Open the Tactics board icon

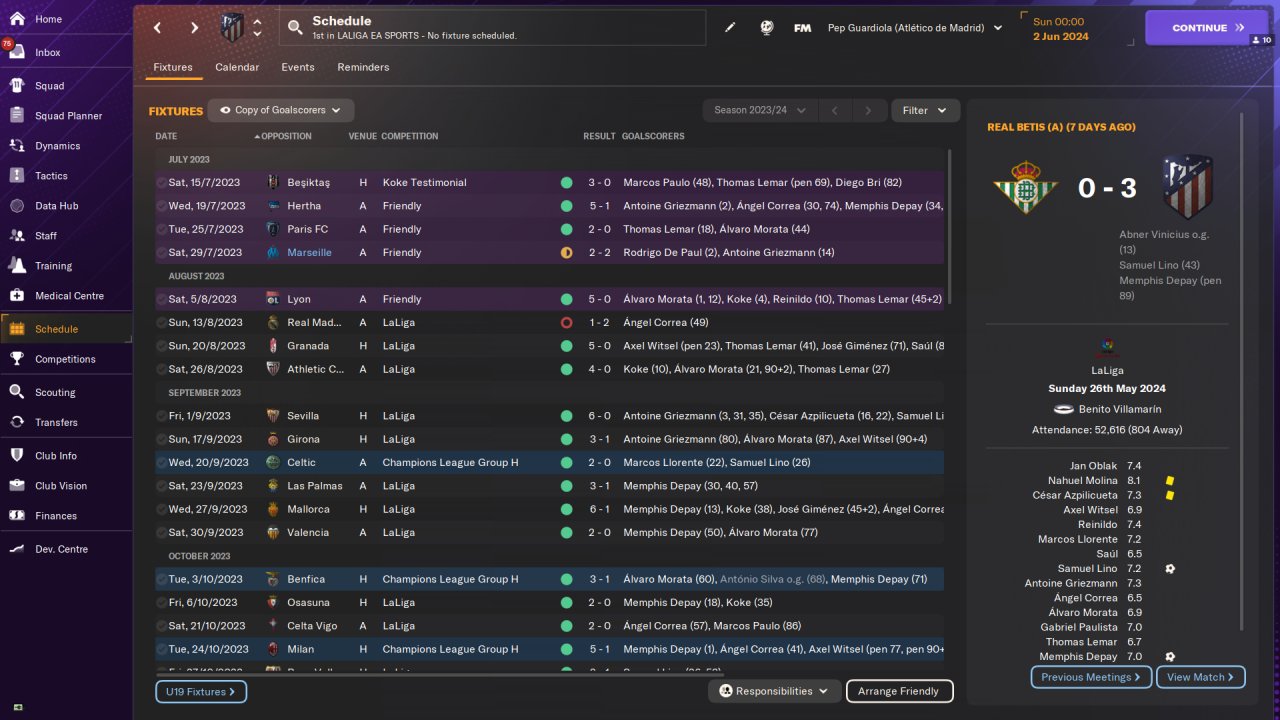click(x=17, y=176)
